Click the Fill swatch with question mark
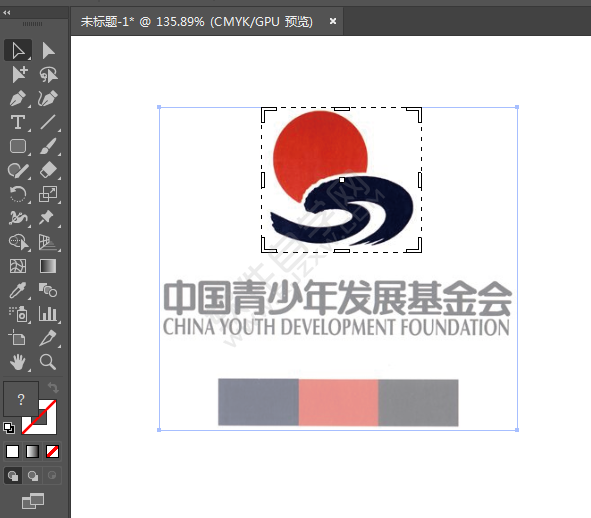This screenshot has width=591, height=518. (21, 399)
